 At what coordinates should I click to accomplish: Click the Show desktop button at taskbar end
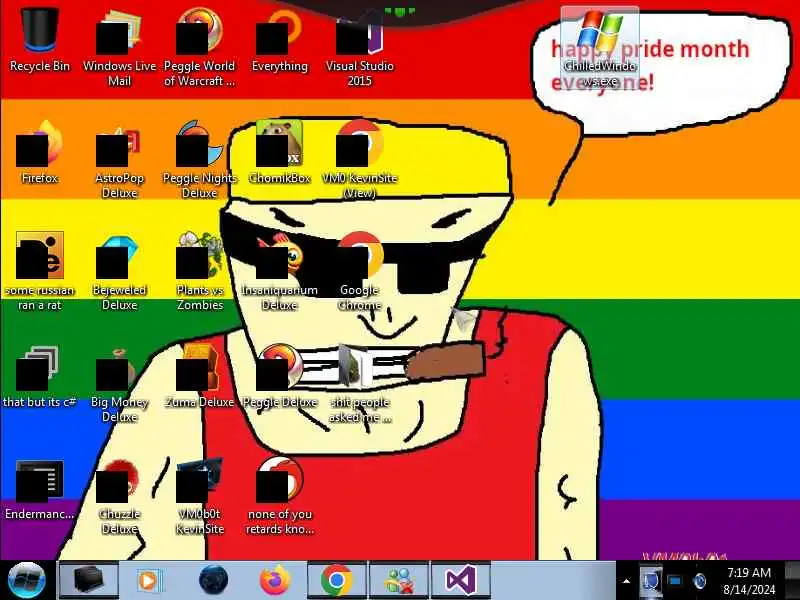tap(792, 580)
